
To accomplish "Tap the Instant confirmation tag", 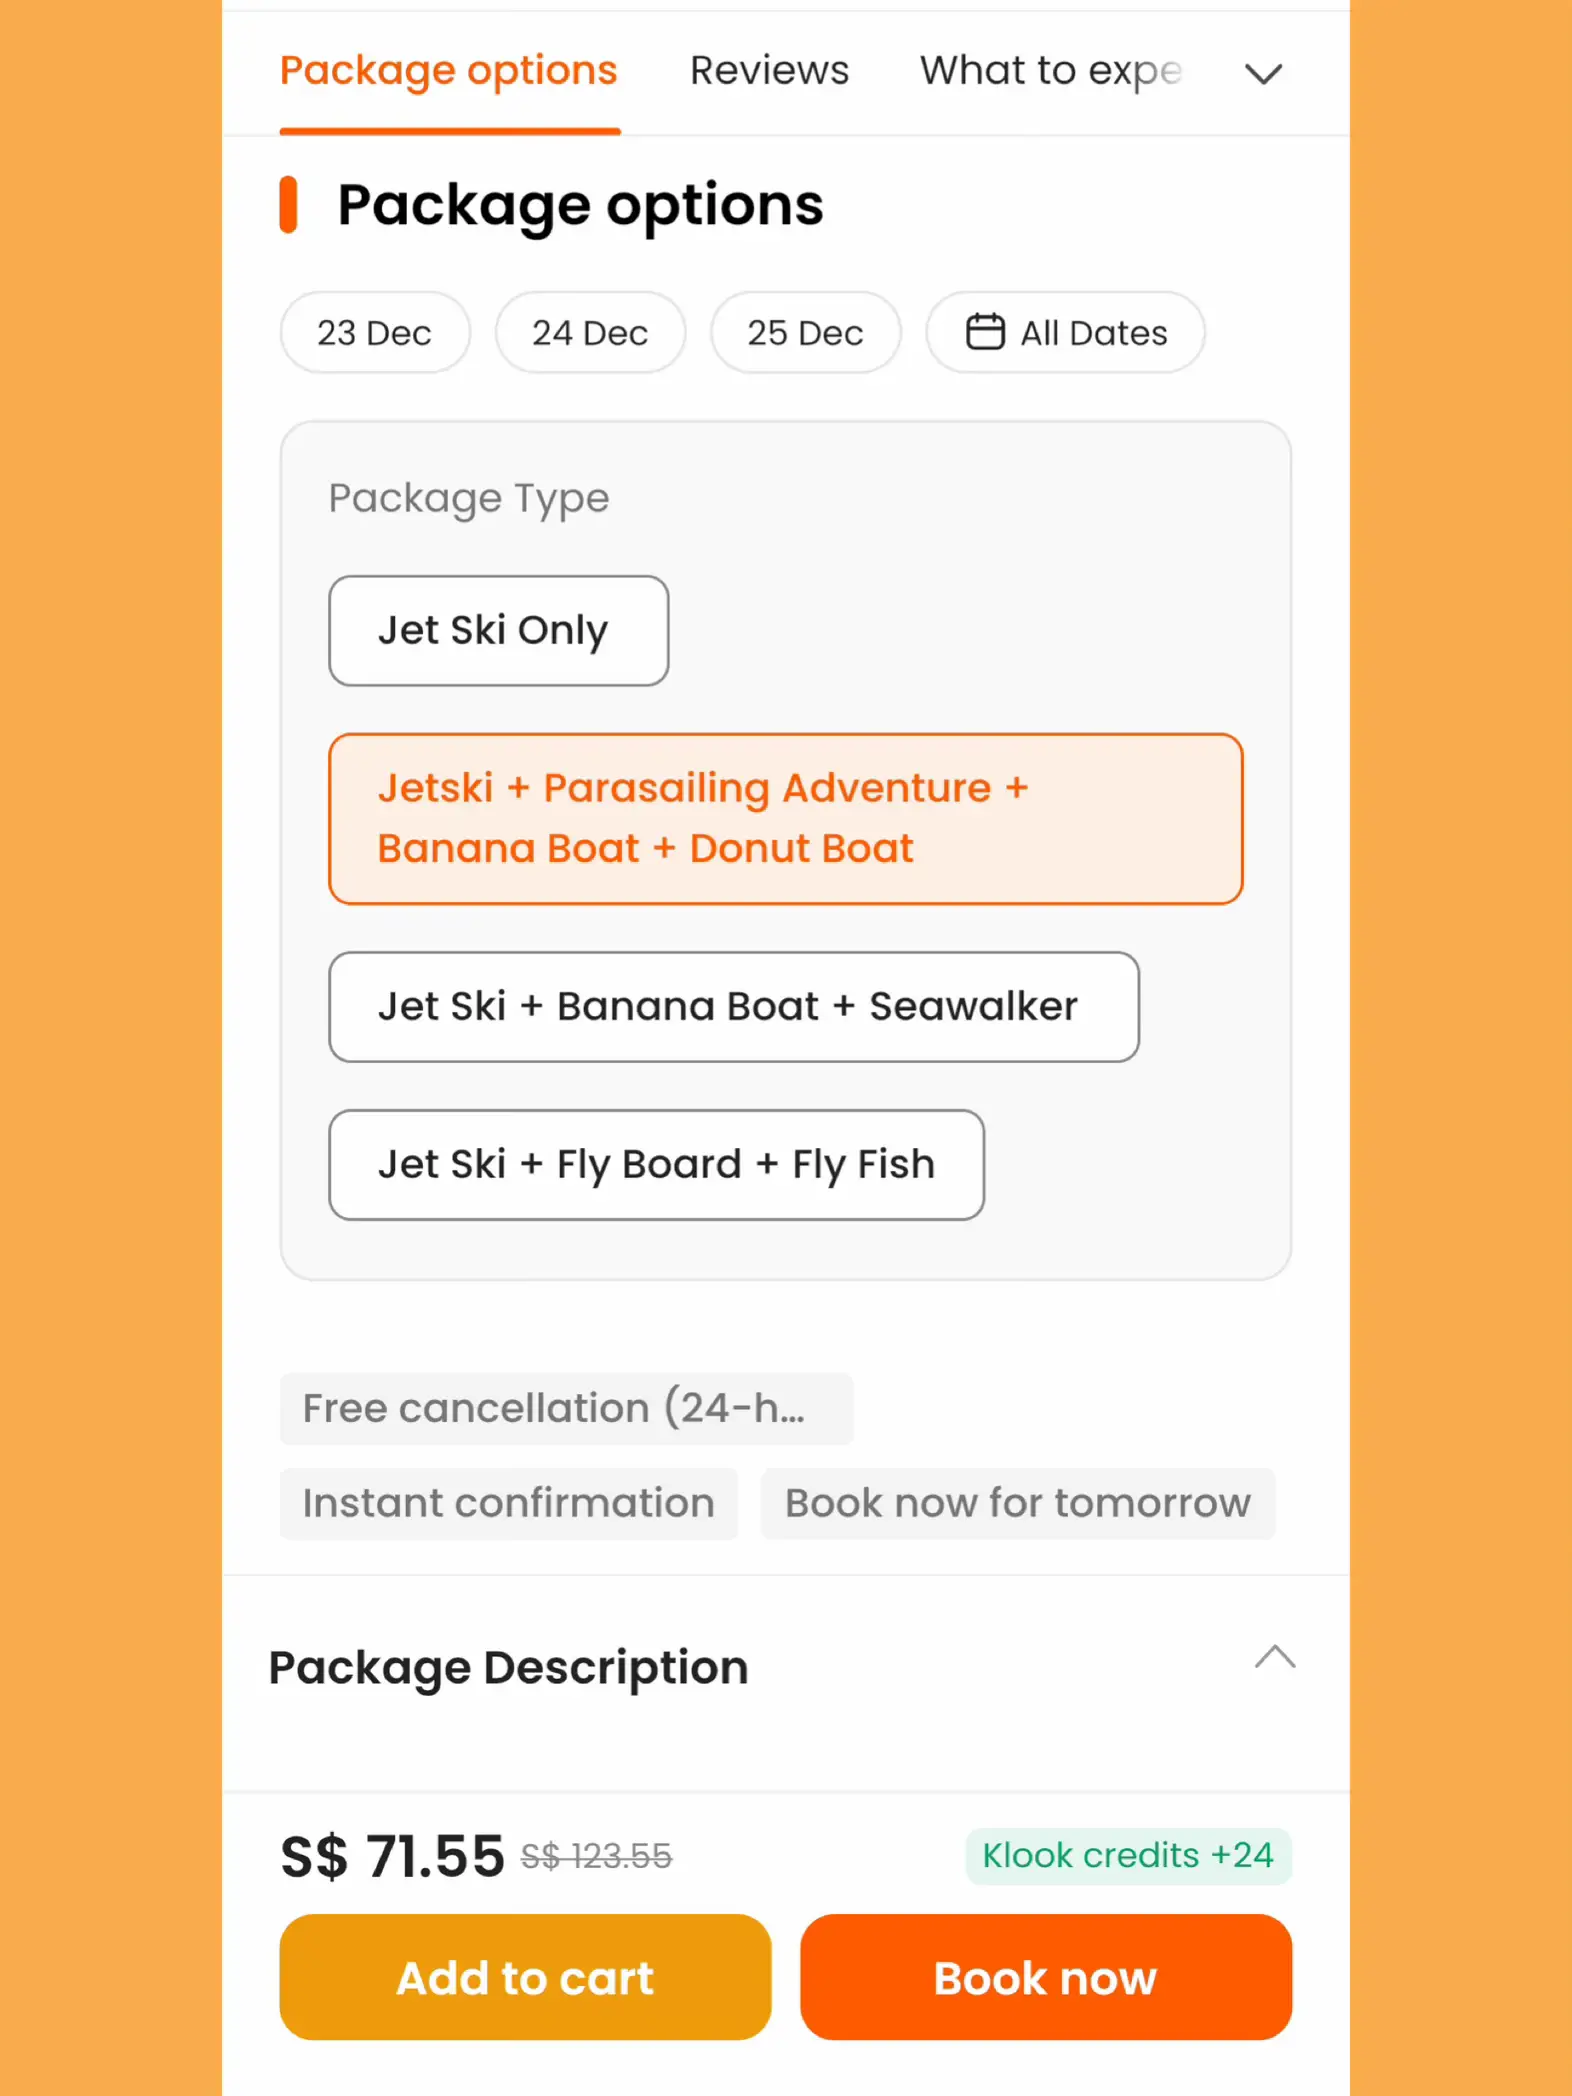I will (509, 1504).
